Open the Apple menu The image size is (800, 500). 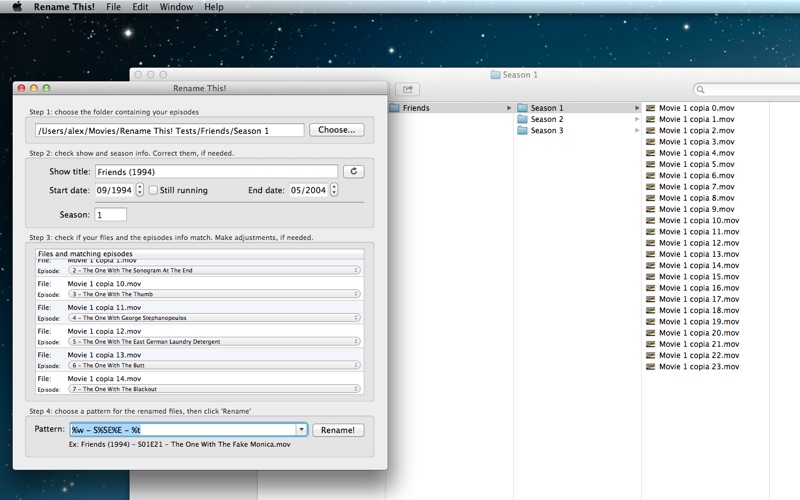(17, 7)
